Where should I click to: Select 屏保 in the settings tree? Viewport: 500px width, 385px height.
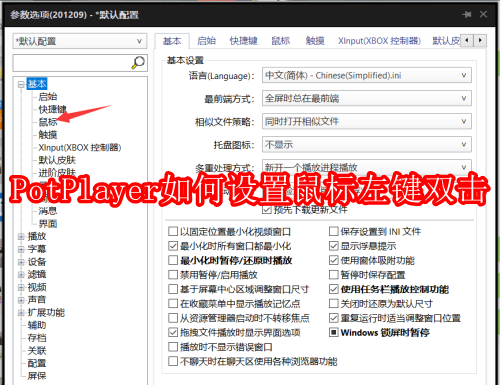click(37, 376)
